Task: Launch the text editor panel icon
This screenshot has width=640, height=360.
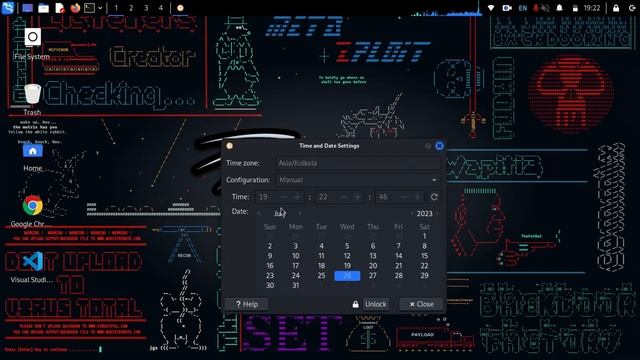Action: tap(60, 8)
